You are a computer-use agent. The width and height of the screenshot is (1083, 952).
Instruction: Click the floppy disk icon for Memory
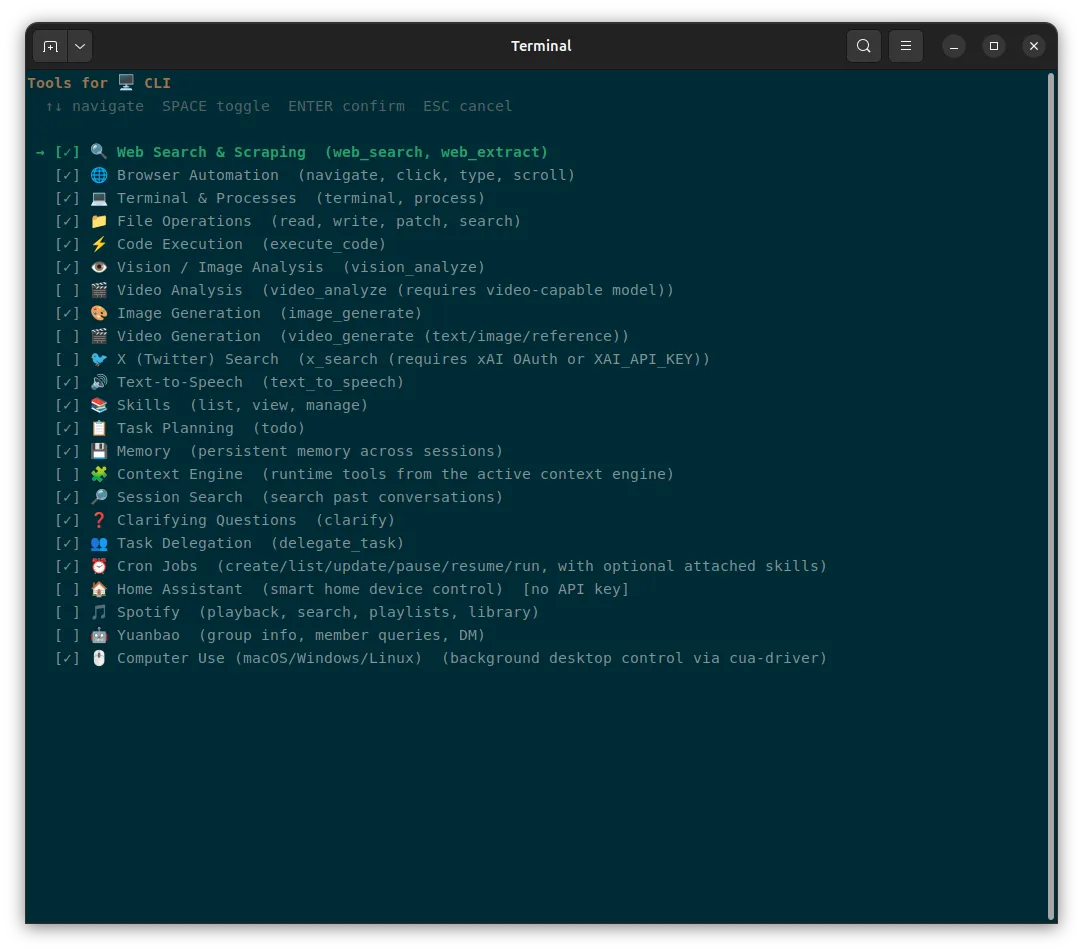point(99,451)
